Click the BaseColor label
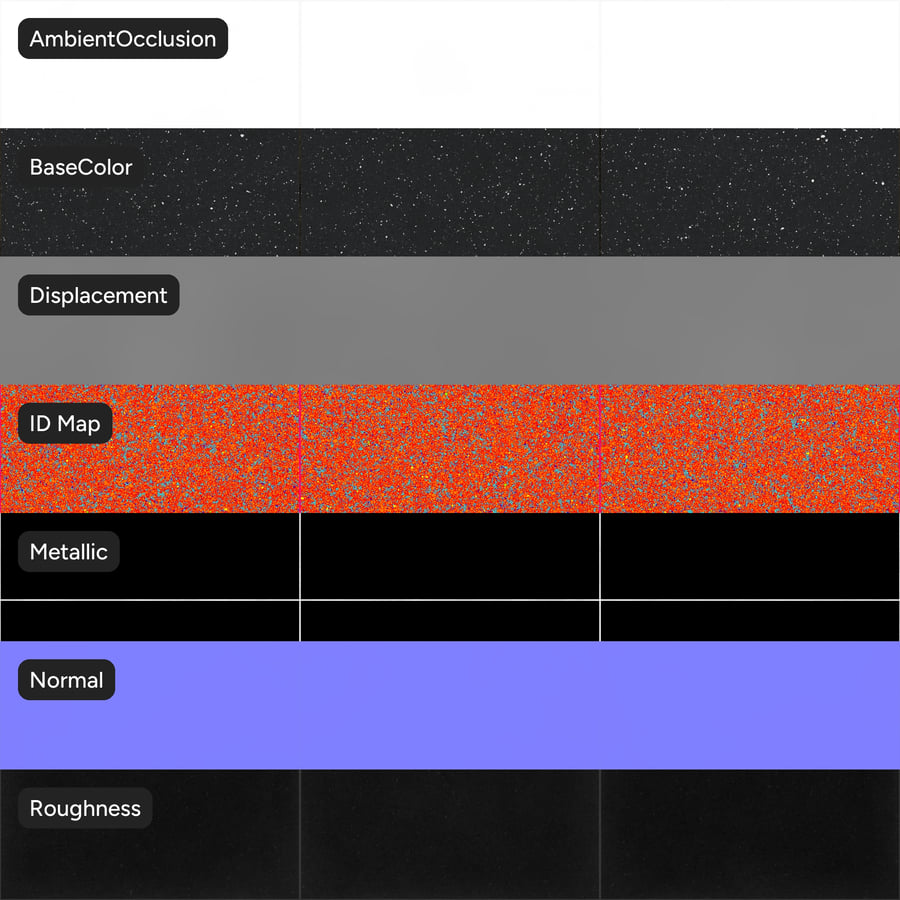Viewport: 900px width, 900px height. pos(81,167)
